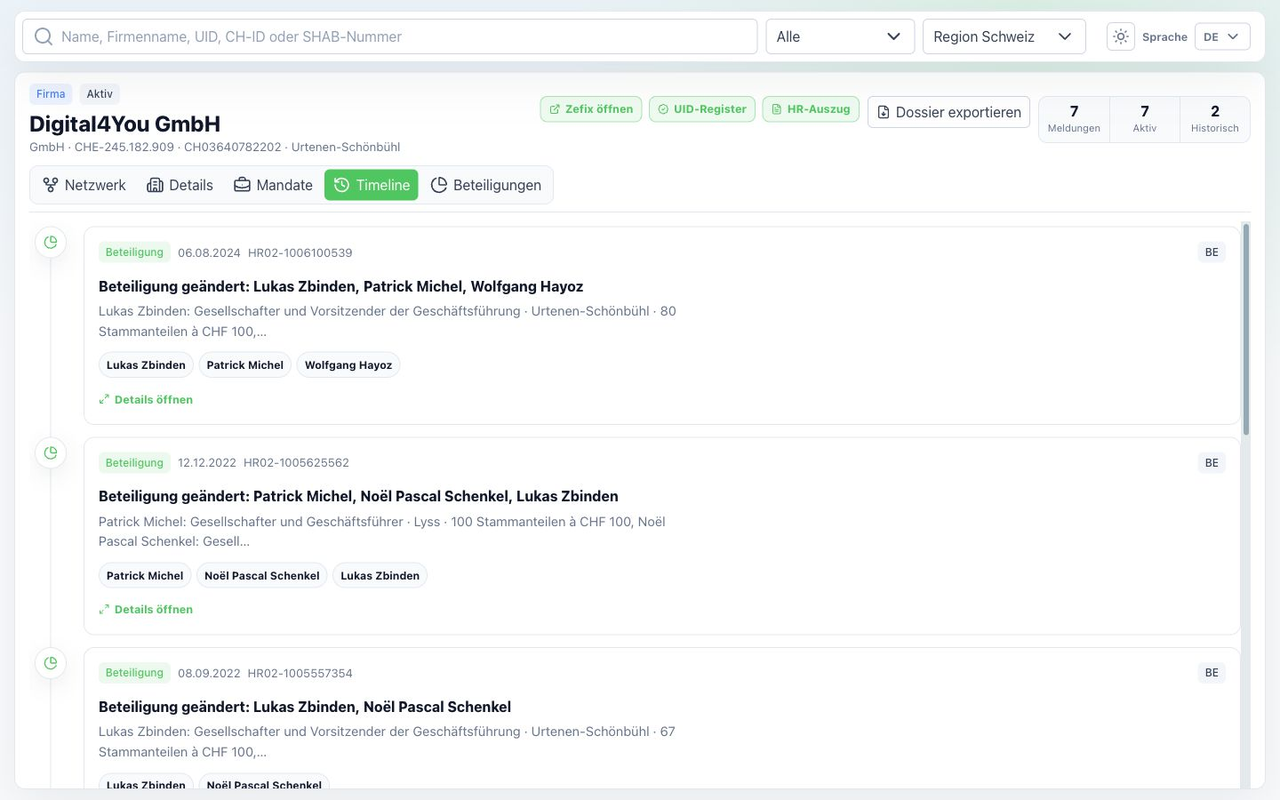Image resolution: width=1280 pixels, height=800 pixels.
Task: Click Noël Pascal Schenkel chip in 12.12.2022 entry
Action: [x=262, y=575]
